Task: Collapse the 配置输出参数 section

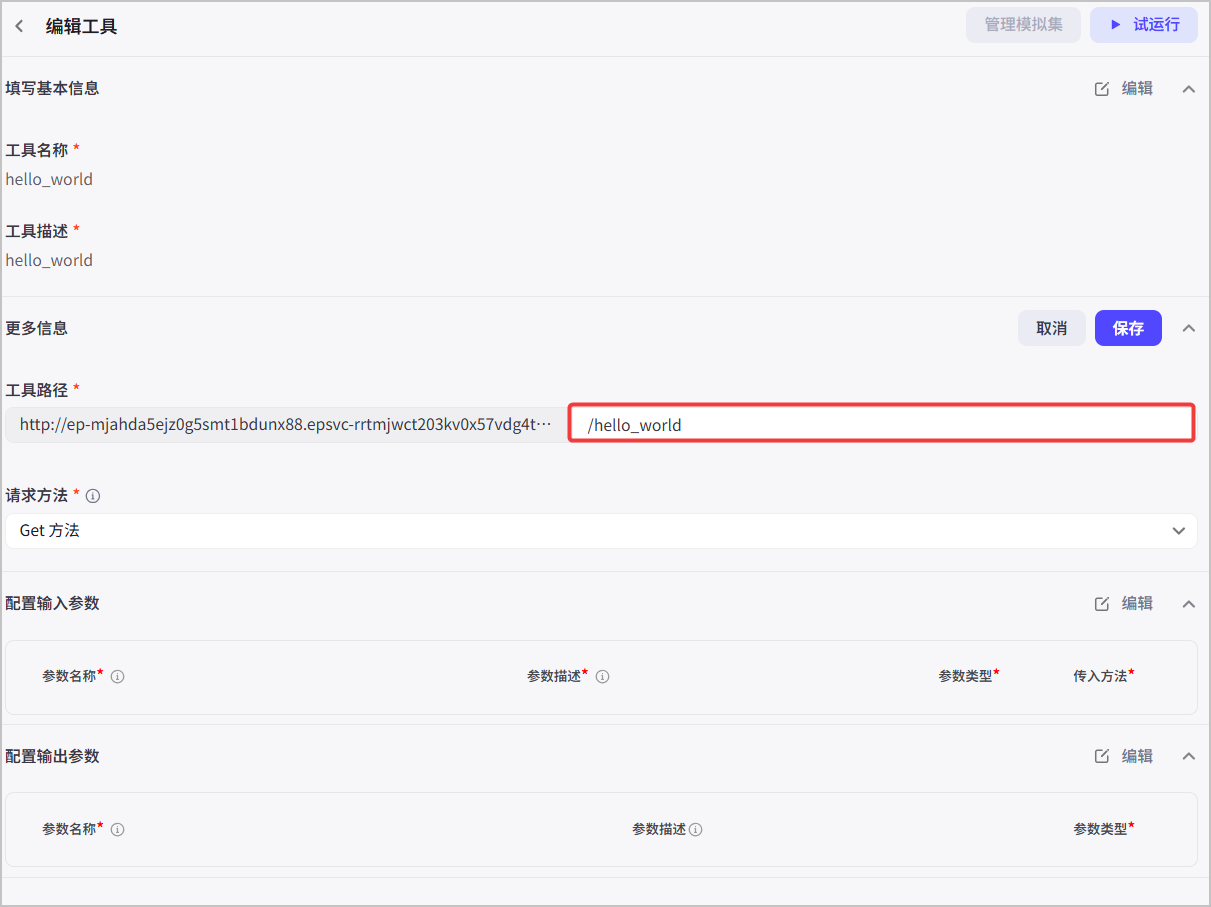Action: click(x=1189, y=757)
